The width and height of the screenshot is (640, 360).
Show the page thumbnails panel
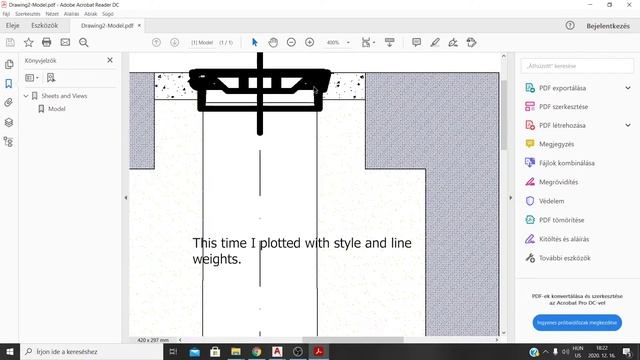9,64
